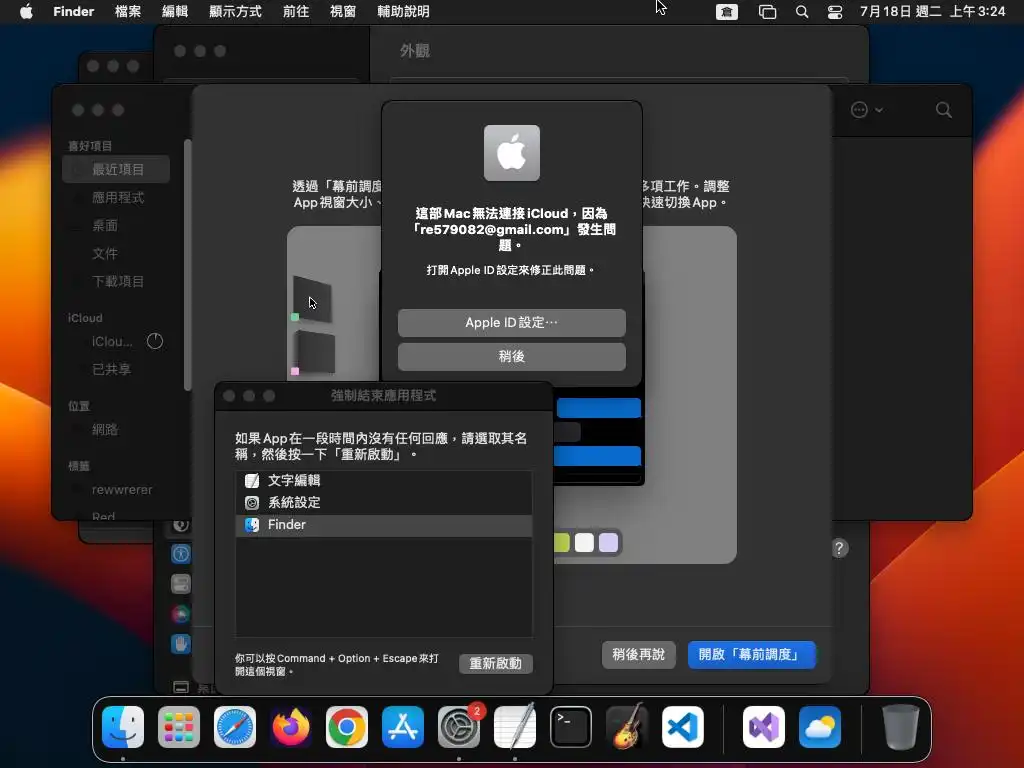The width and height of the screenshot is (1024, 768).
Task: Click 開啟「幕前調度」 button
Action: [x=752, y=654]
